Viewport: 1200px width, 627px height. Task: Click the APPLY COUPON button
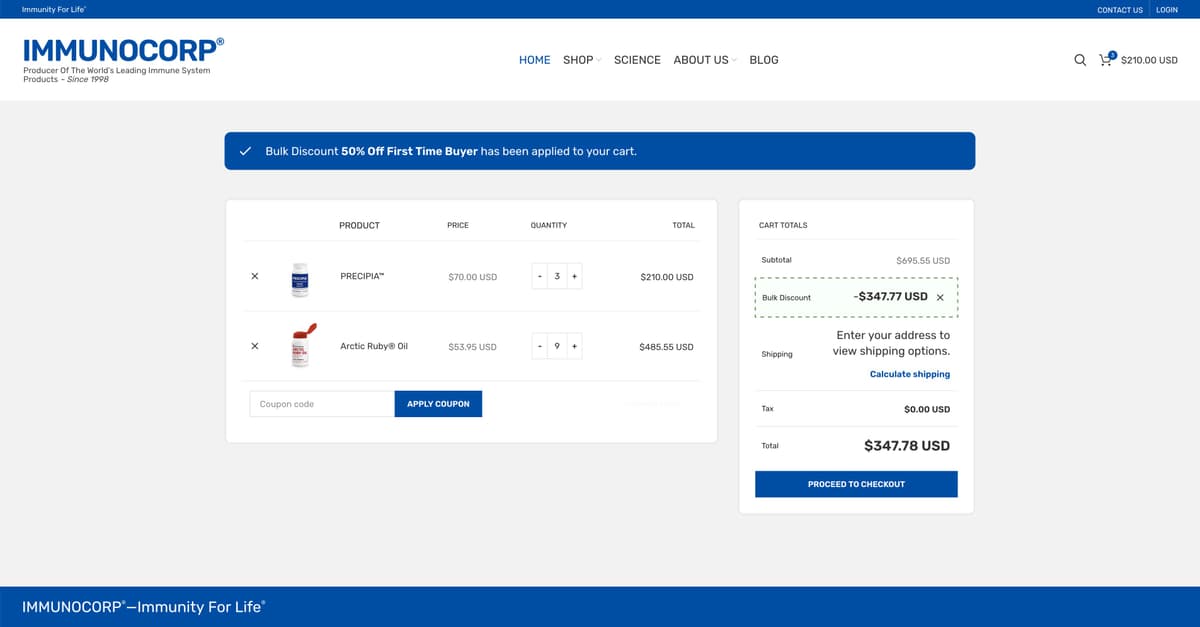click(x=438, y=404)
